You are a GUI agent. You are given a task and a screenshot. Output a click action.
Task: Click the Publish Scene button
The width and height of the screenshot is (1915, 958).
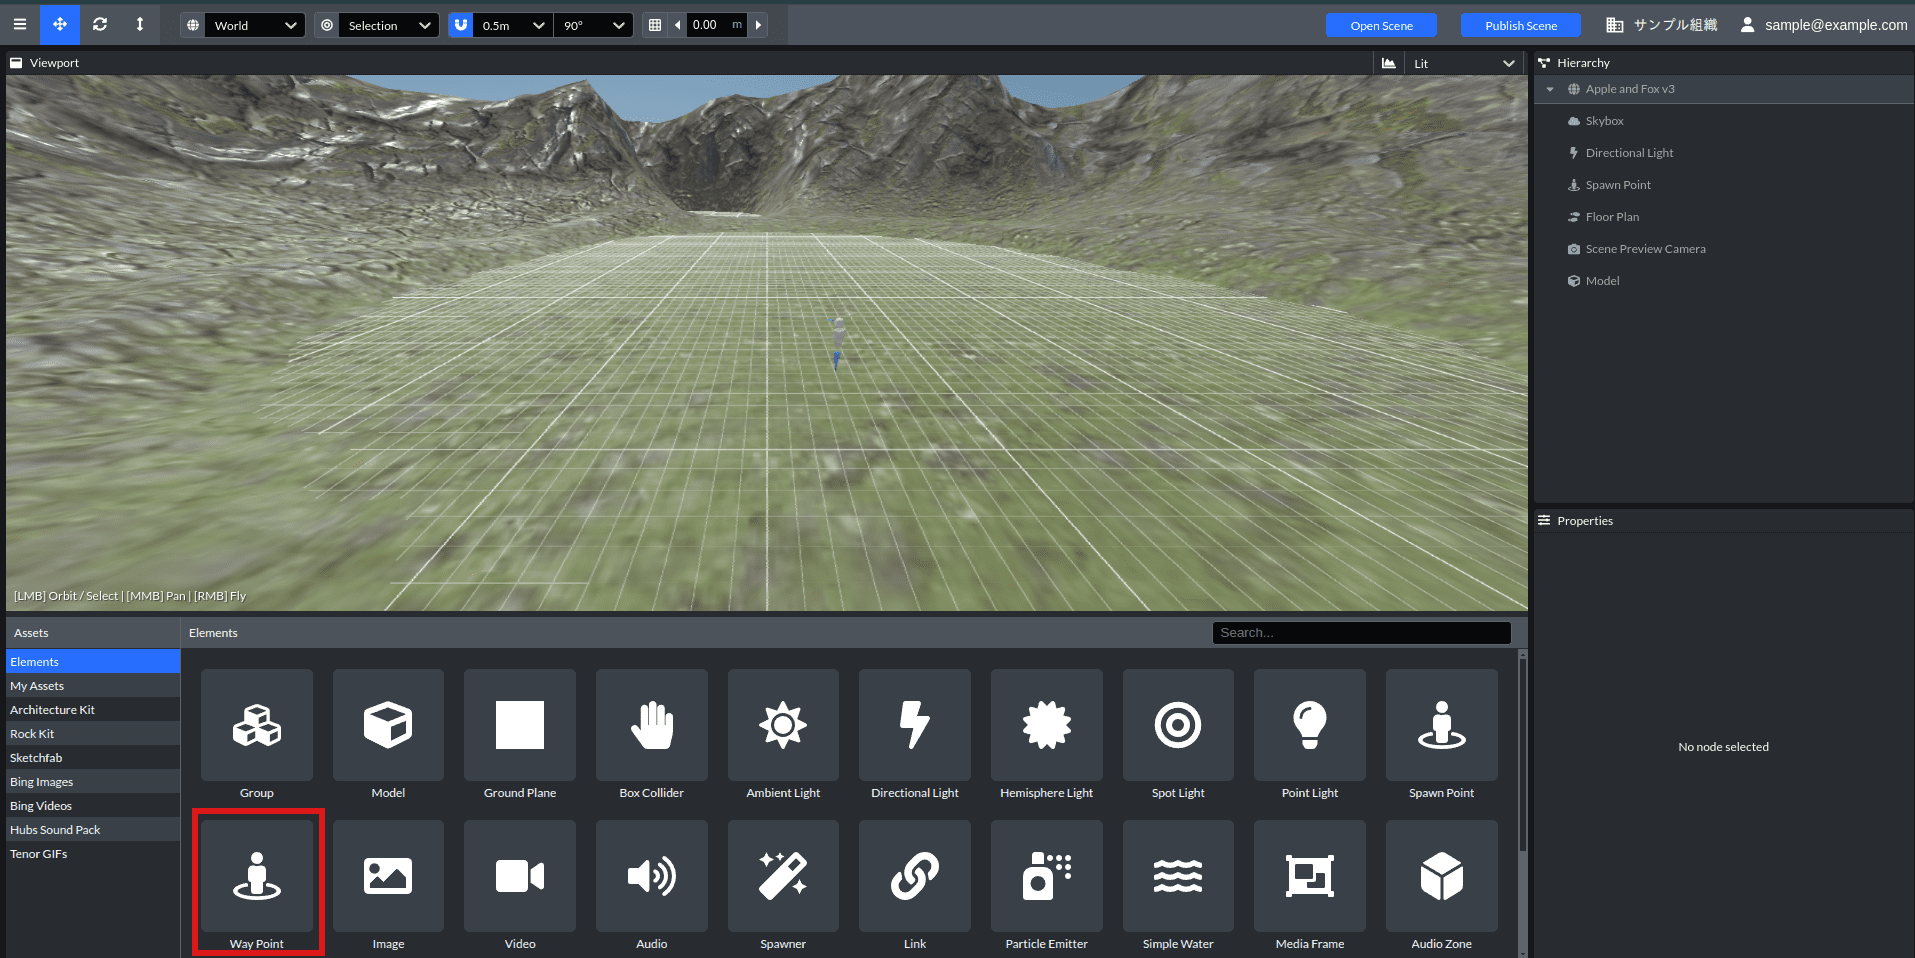[1520, 25]
